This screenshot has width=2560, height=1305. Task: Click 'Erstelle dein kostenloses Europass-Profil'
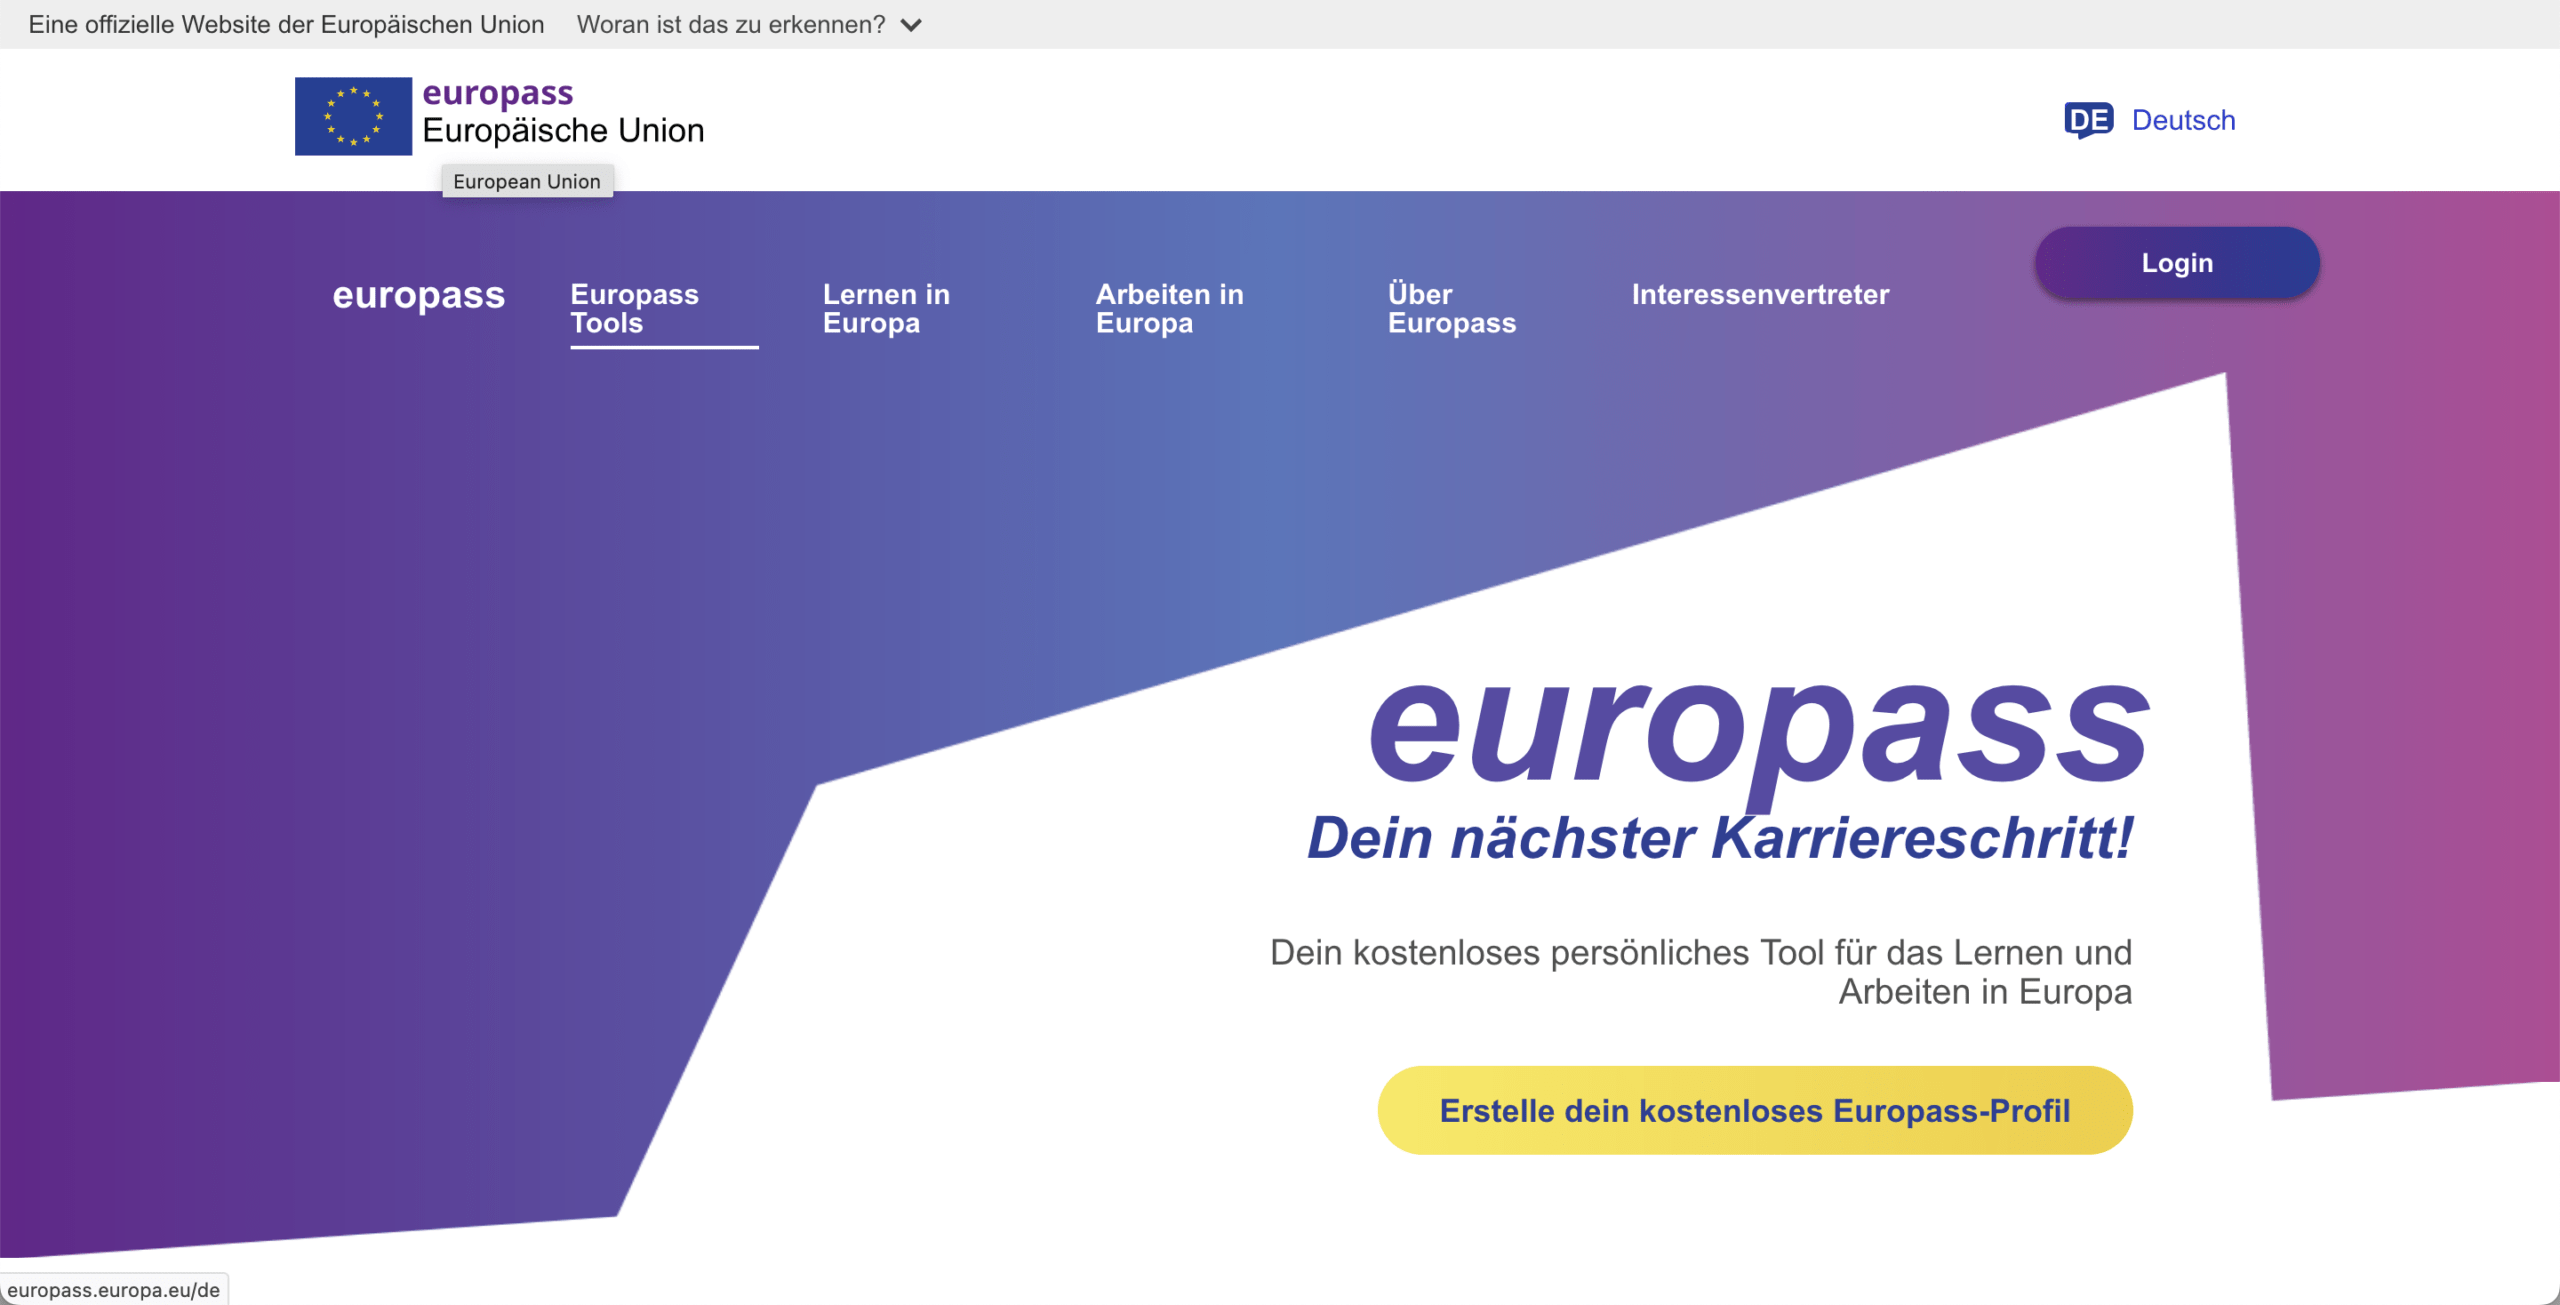(1753, 1109)
